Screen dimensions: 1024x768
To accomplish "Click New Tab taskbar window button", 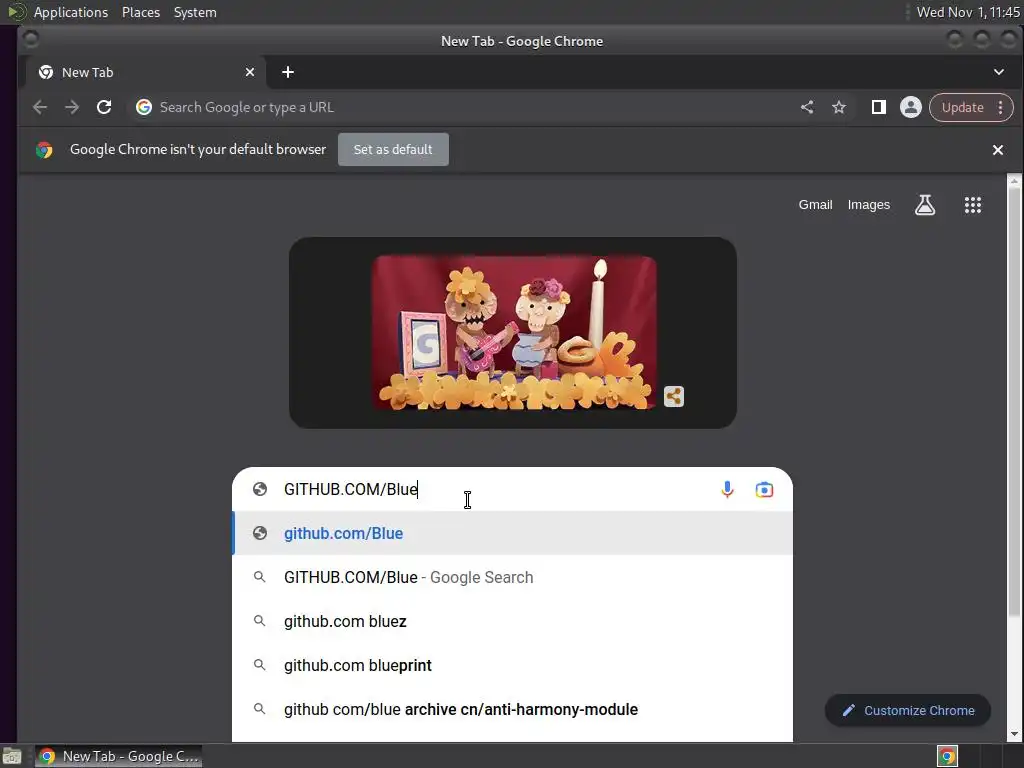I will (118, 756).
